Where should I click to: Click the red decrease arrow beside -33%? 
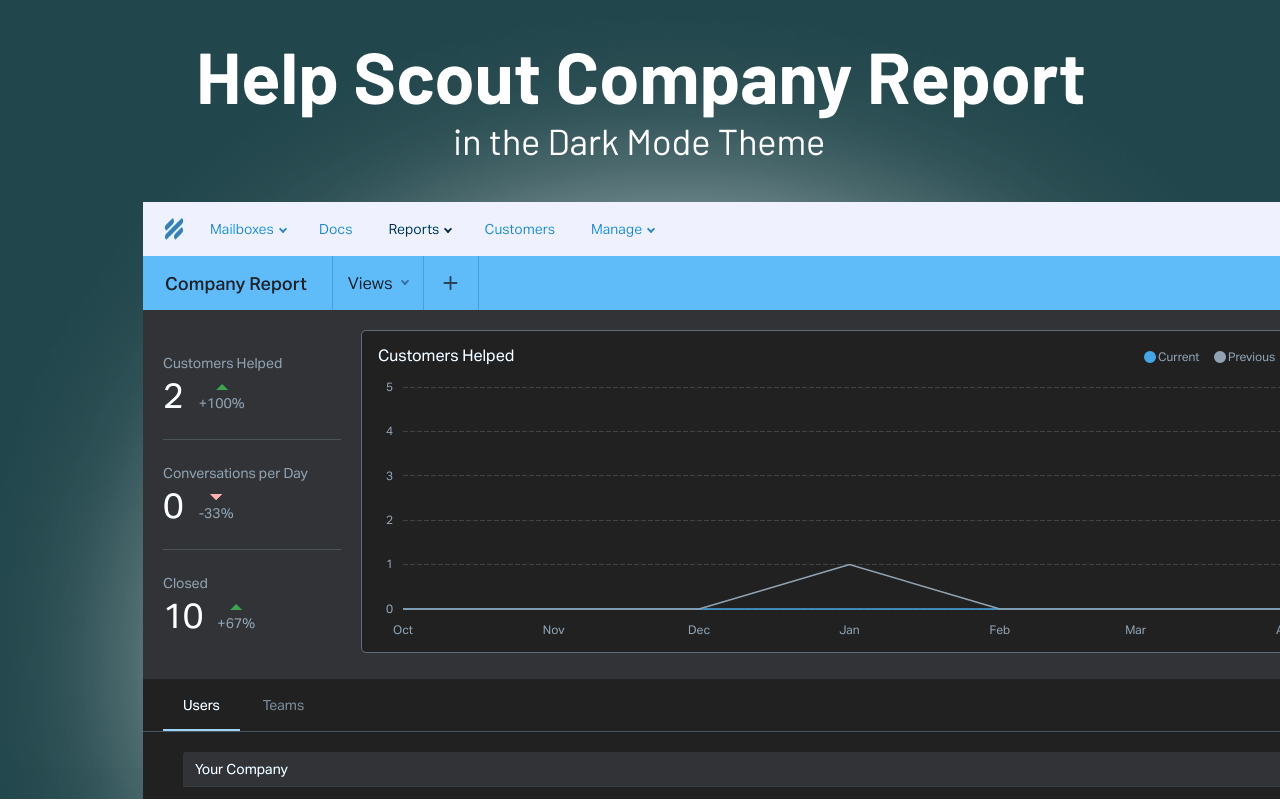click(214, 498)
